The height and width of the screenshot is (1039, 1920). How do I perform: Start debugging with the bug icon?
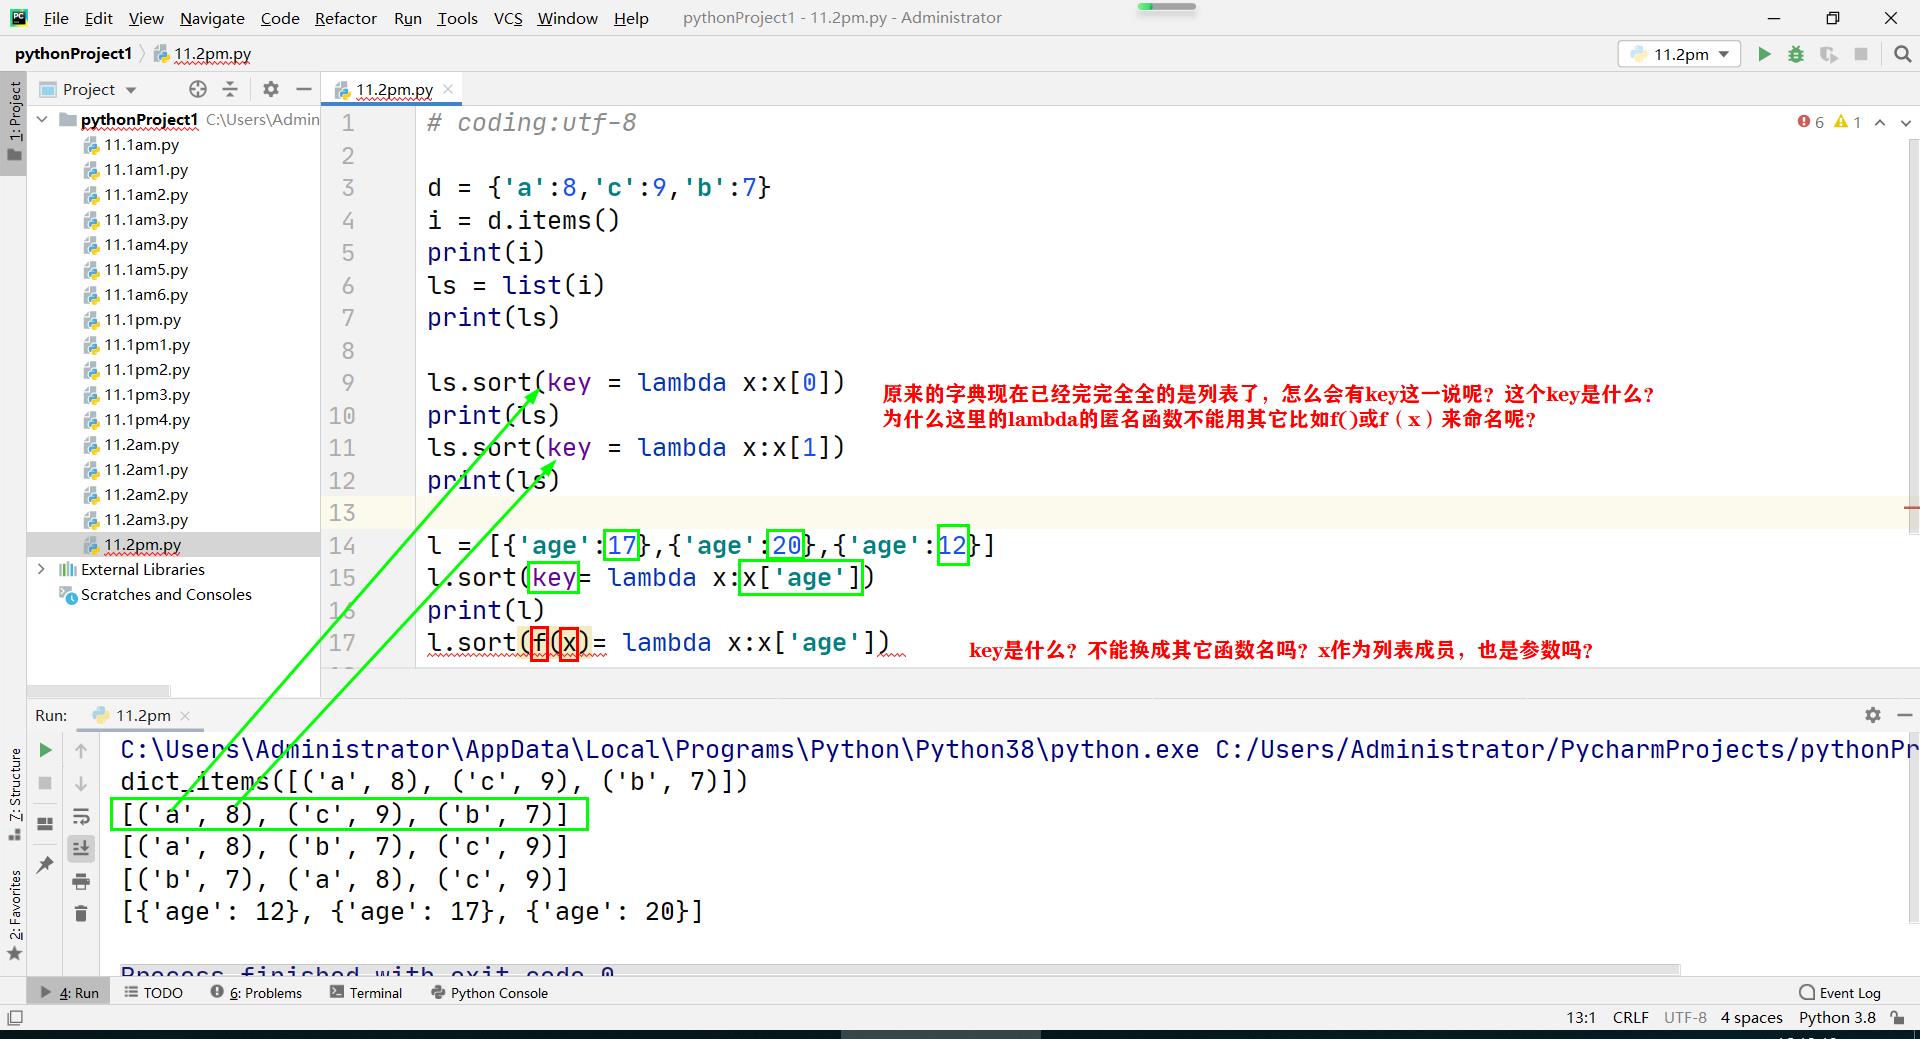tap(1796, 54)
